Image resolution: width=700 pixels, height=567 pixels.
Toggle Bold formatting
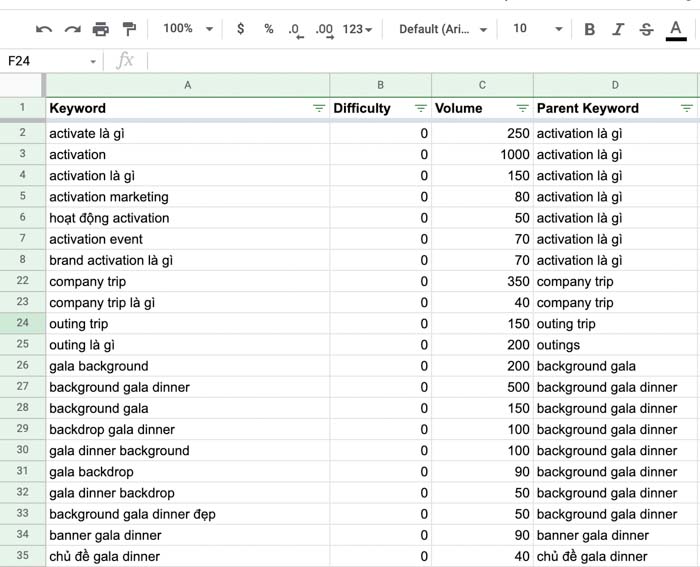pos(589,29)
